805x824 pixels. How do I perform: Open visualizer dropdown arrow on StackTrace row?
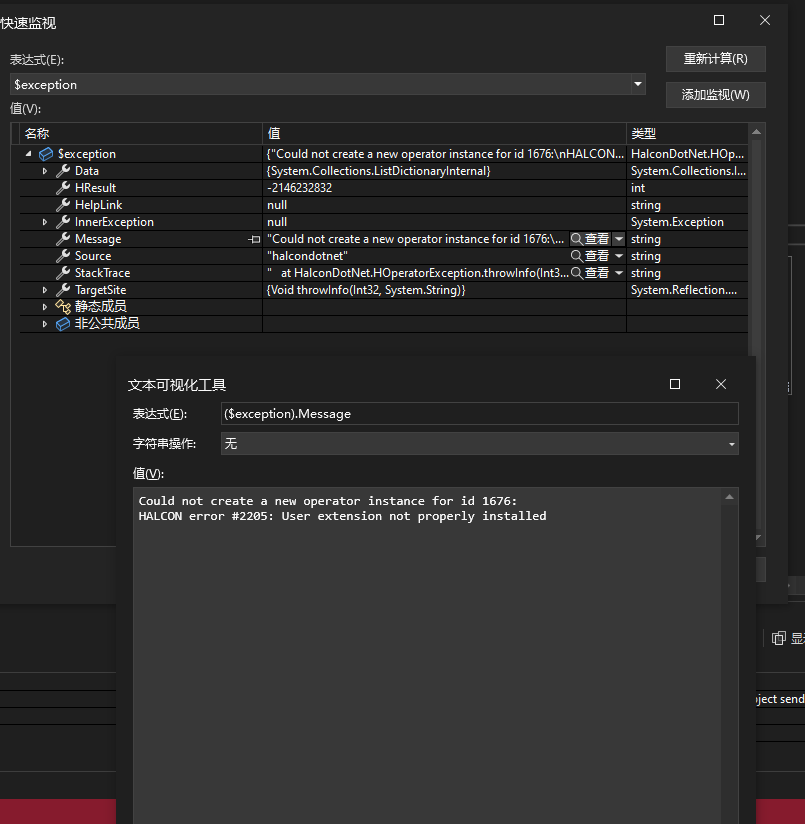619,273
